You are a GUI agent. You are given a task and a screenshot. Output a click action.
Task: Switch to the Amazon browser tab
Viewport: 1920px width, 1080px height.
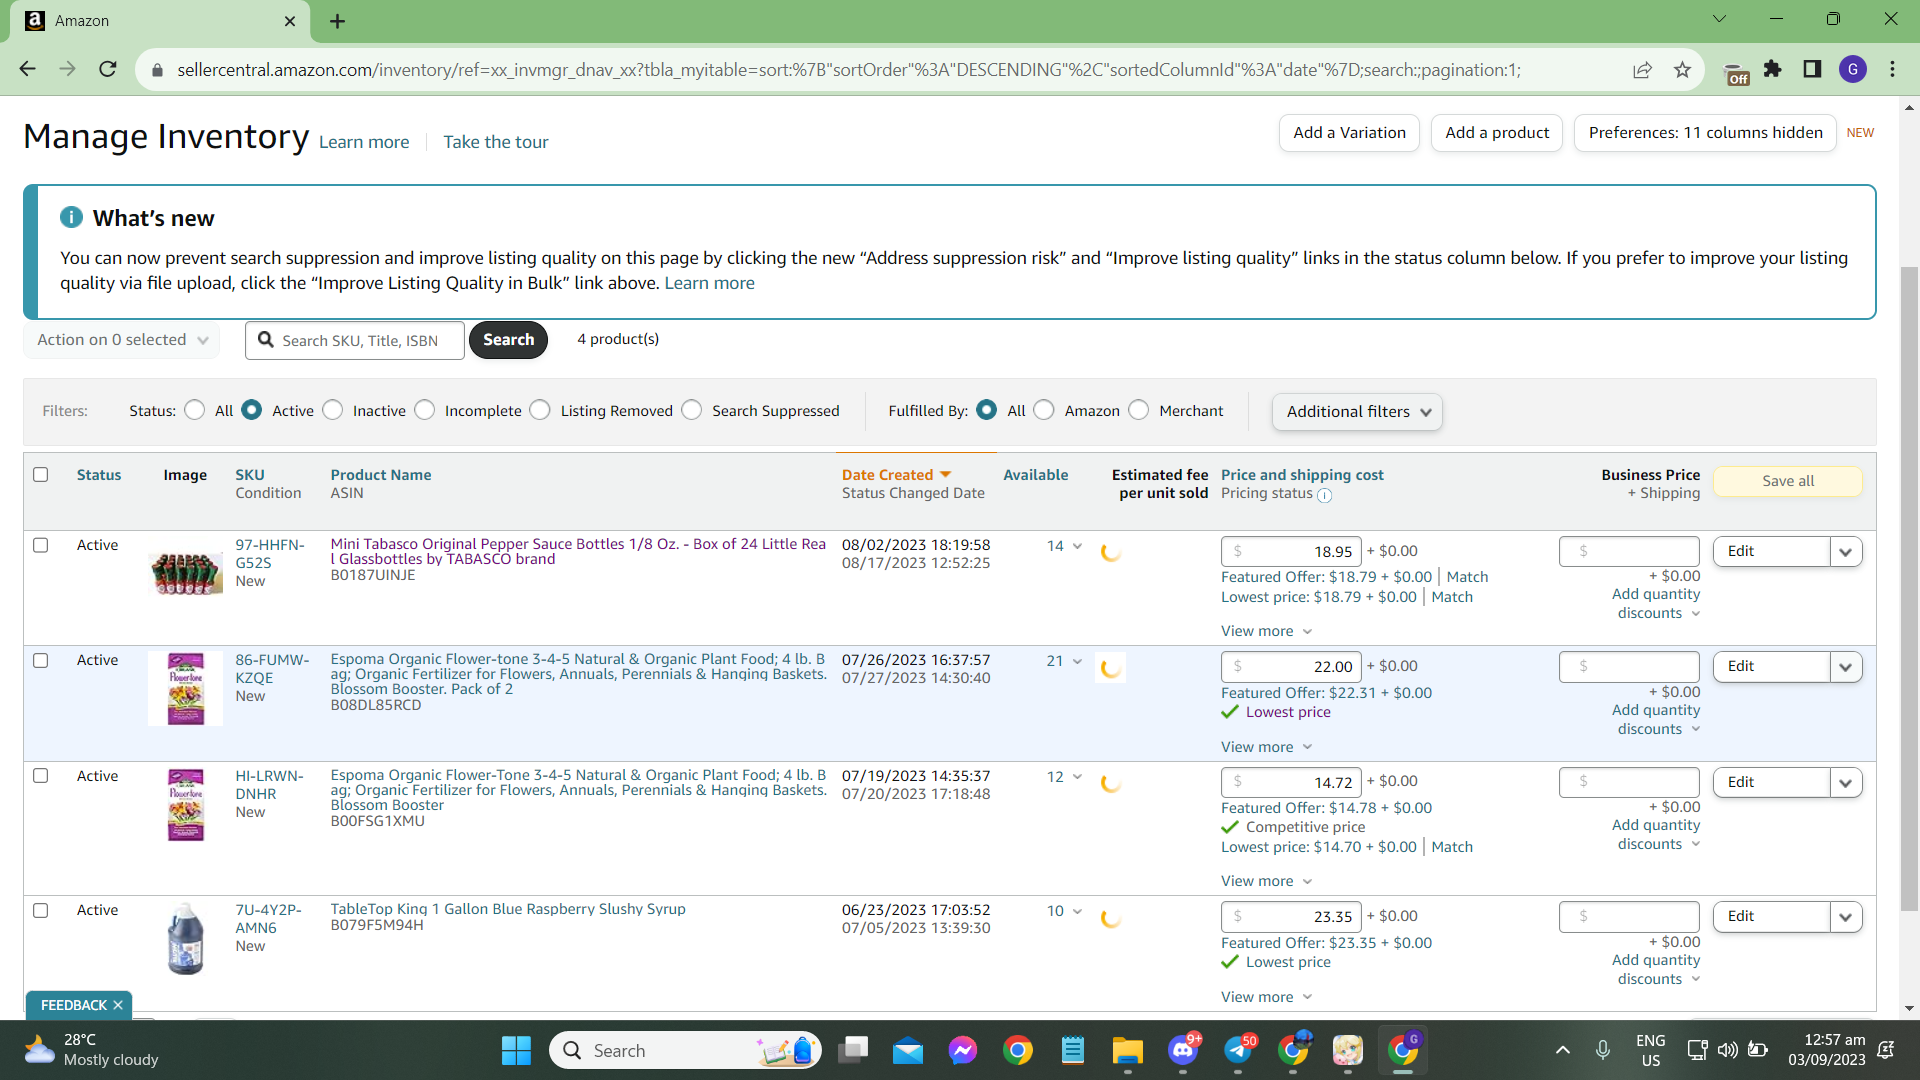[160, 21]
